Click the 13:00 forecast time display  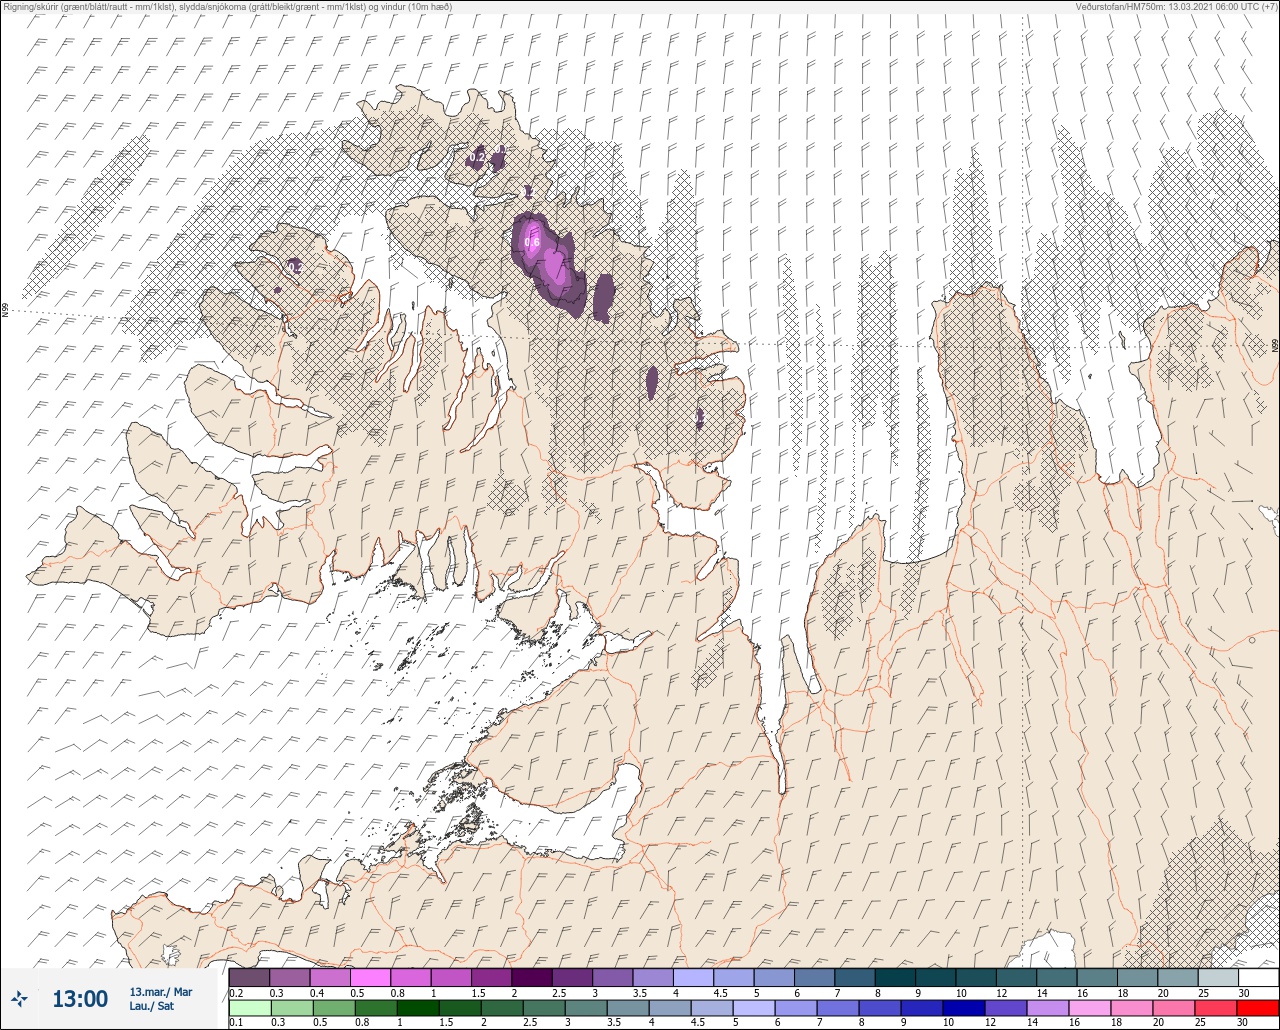pyautogui.click(x=80, y=999)
